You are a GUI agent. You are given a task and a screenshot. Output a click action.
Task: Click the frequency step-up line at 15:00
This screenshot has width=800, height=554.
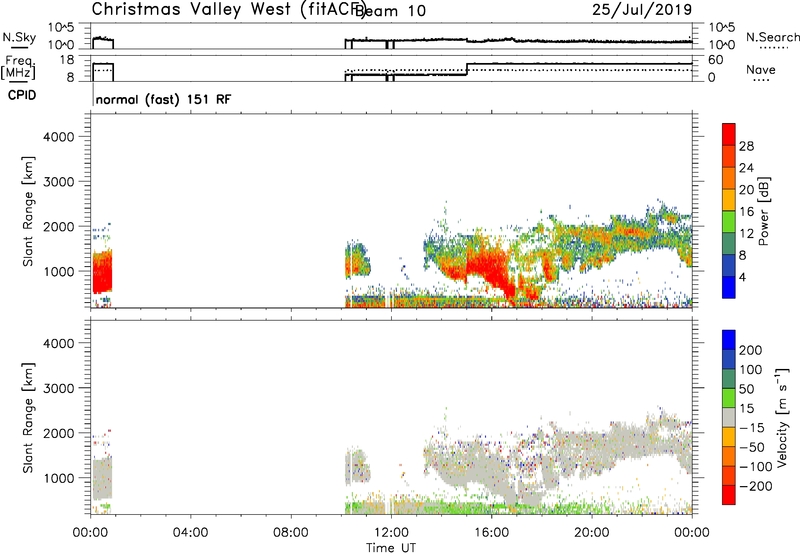[x=467, y=69]
